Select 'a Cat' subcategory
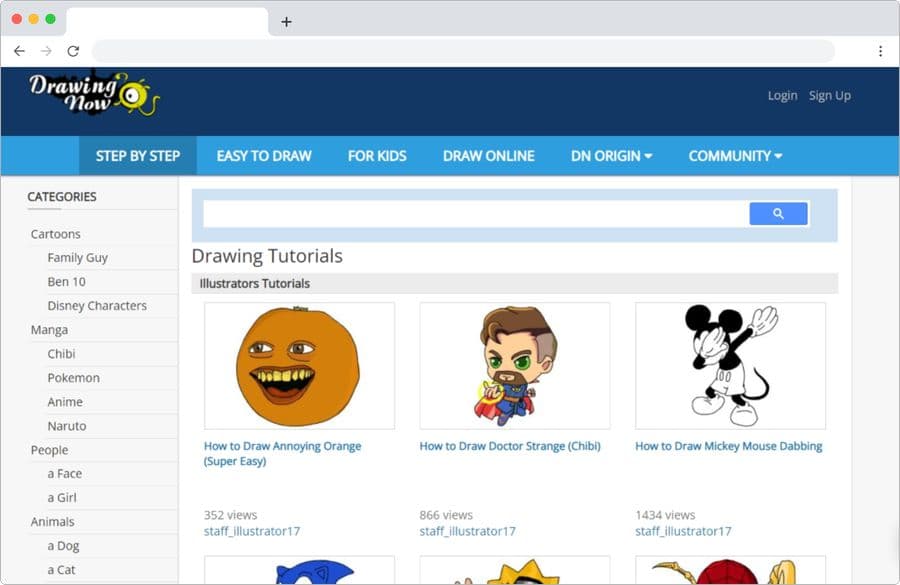The image size is (900, 585). pos(61,571)
